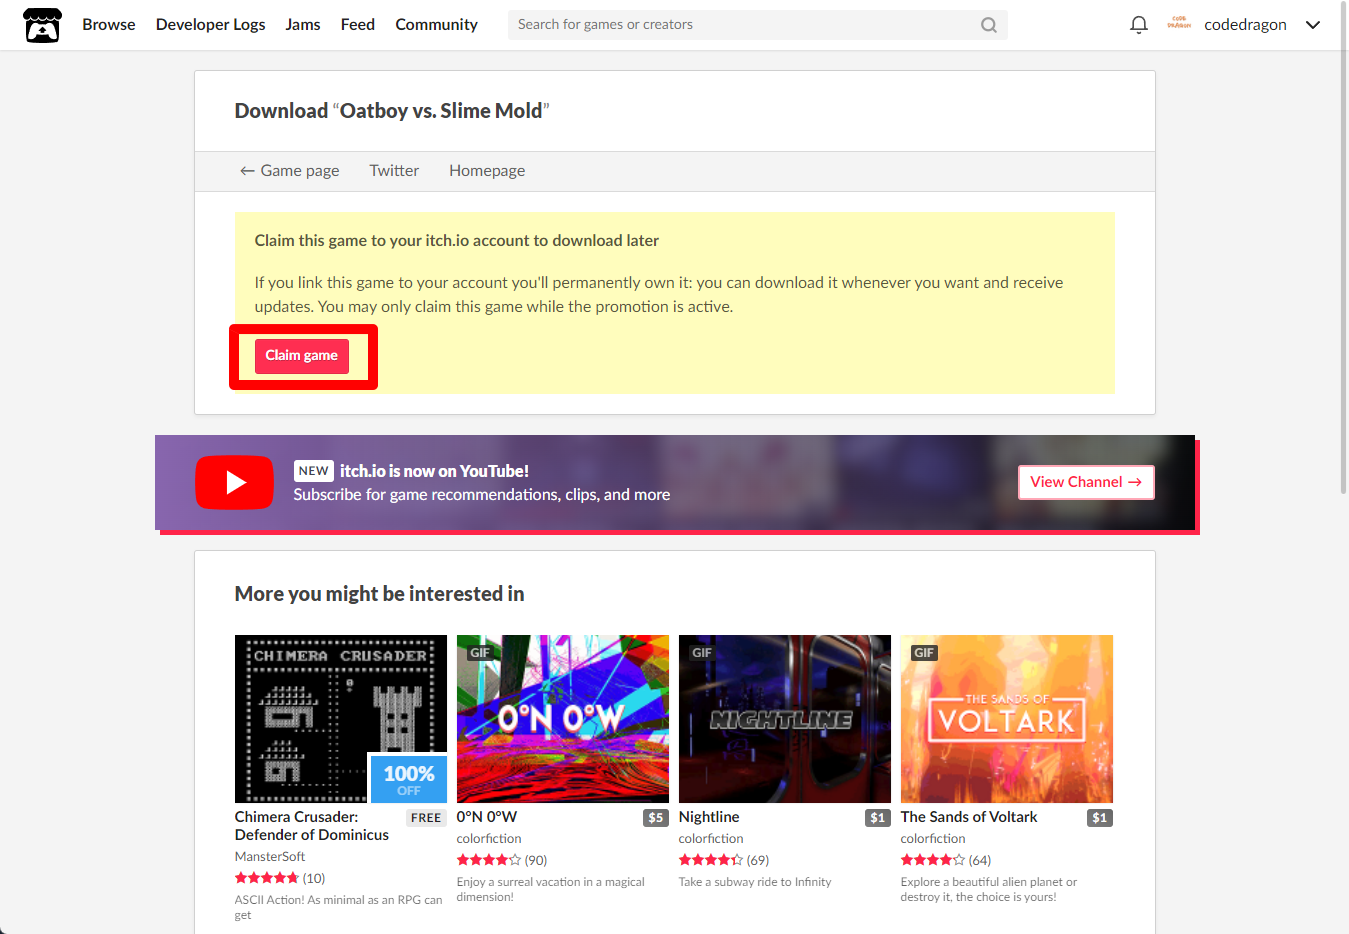Image resolution: width=1349 pixels, height=934 pixels.
Task: Expand the account dropdown chevron
Action: coord(1313,25)
